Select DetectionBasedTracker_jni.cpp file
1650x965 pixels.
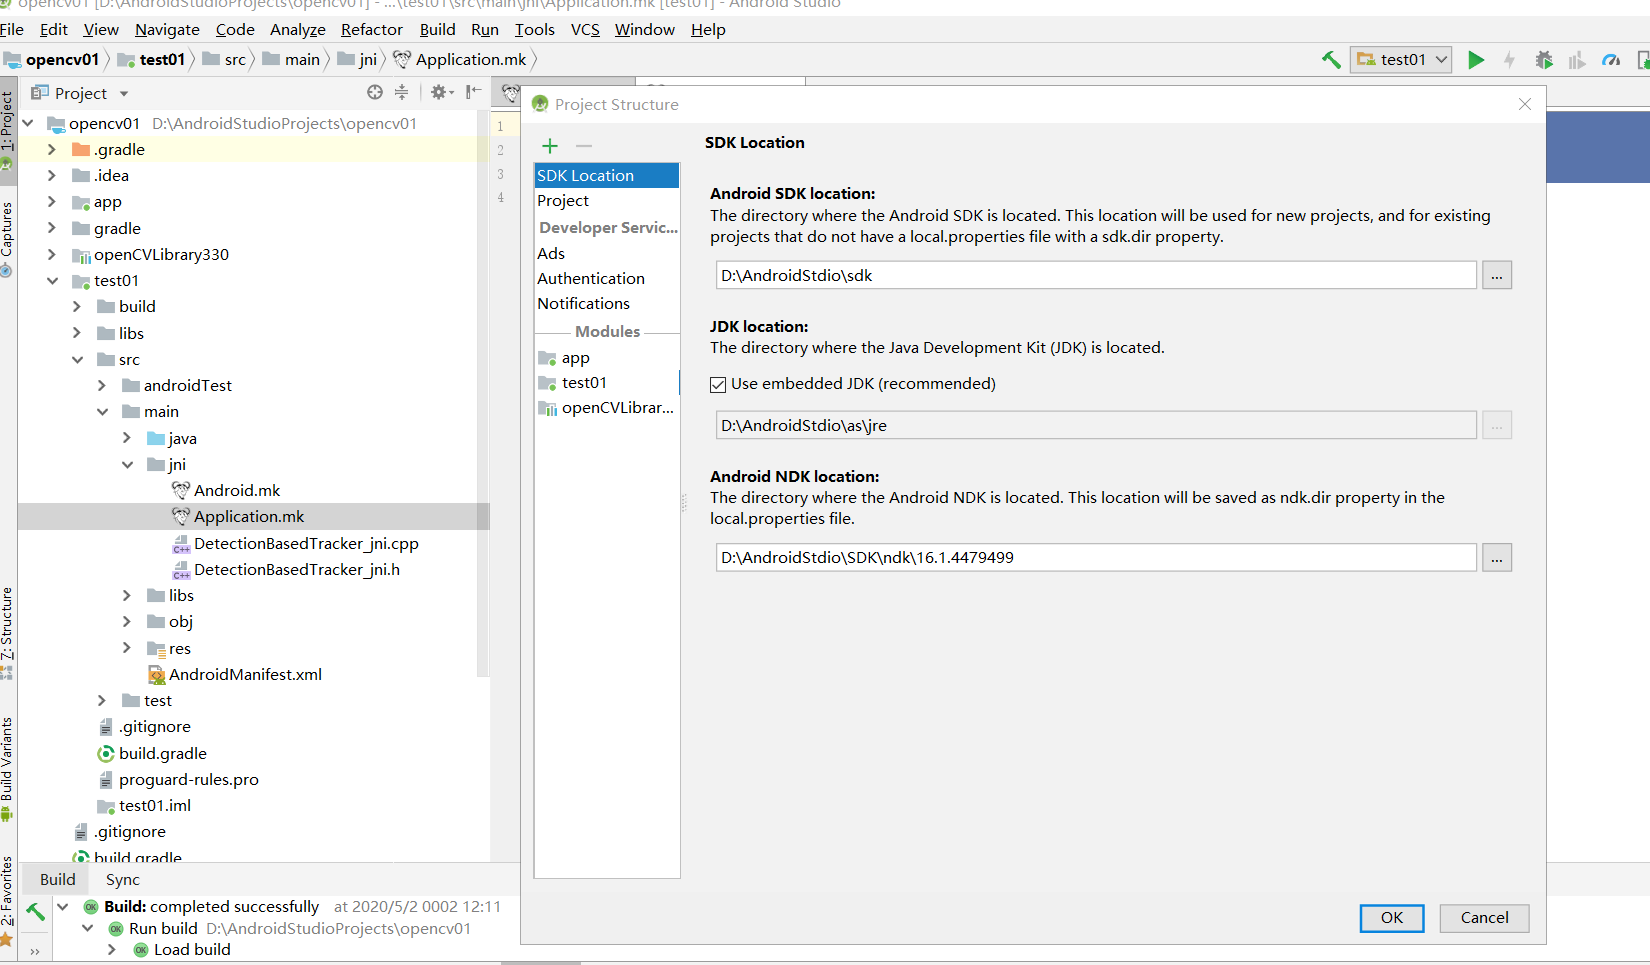coord(306,543)
